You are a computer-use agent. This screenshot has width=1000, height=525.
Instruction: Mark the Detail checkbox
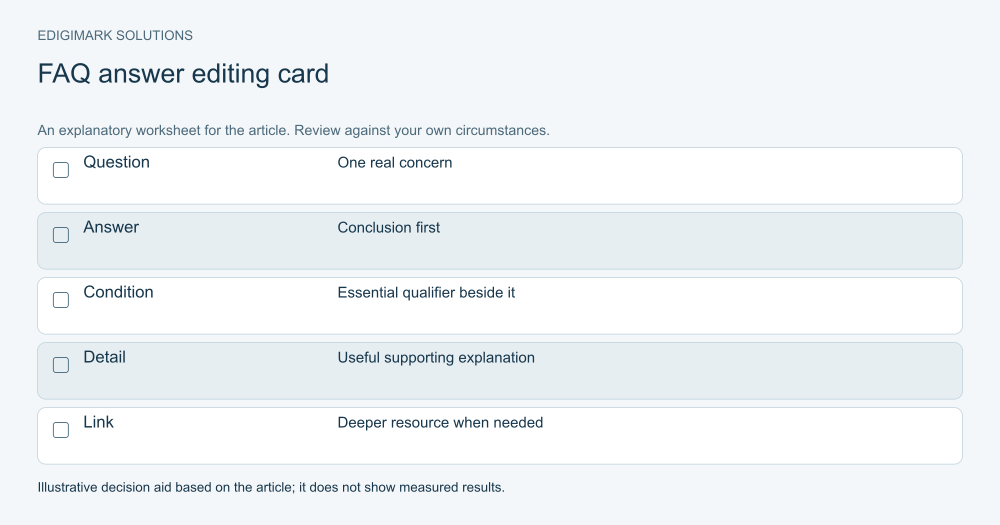(x=61, y=365)
